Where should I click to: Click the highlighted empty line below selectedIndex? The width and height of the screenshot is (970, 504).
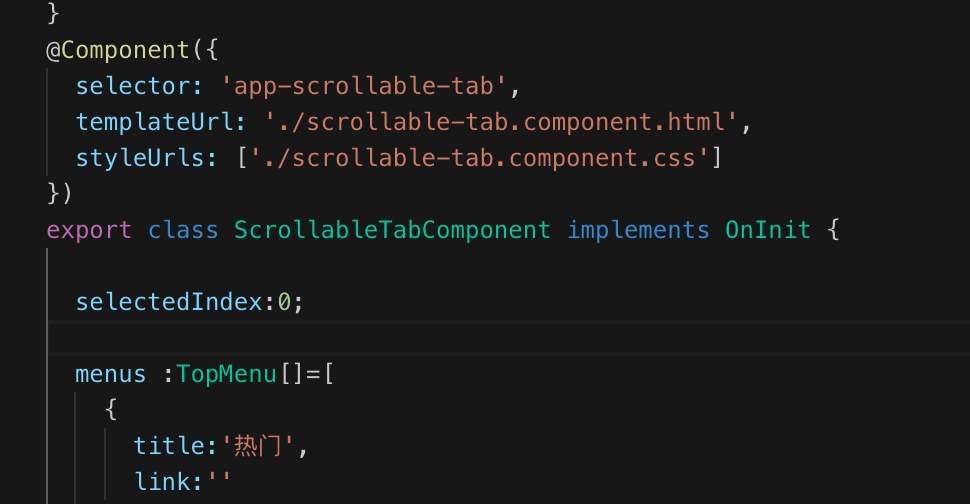pos(500,338)
